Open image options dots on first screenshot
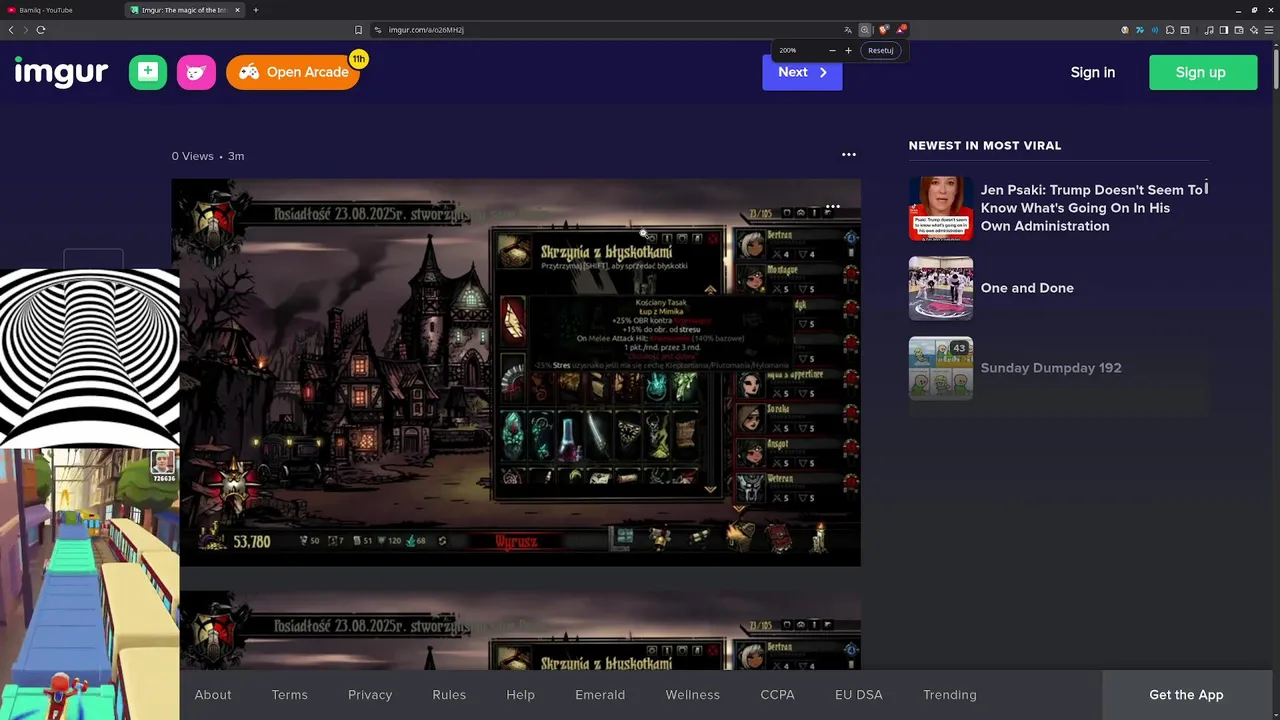 pos(832,207)
